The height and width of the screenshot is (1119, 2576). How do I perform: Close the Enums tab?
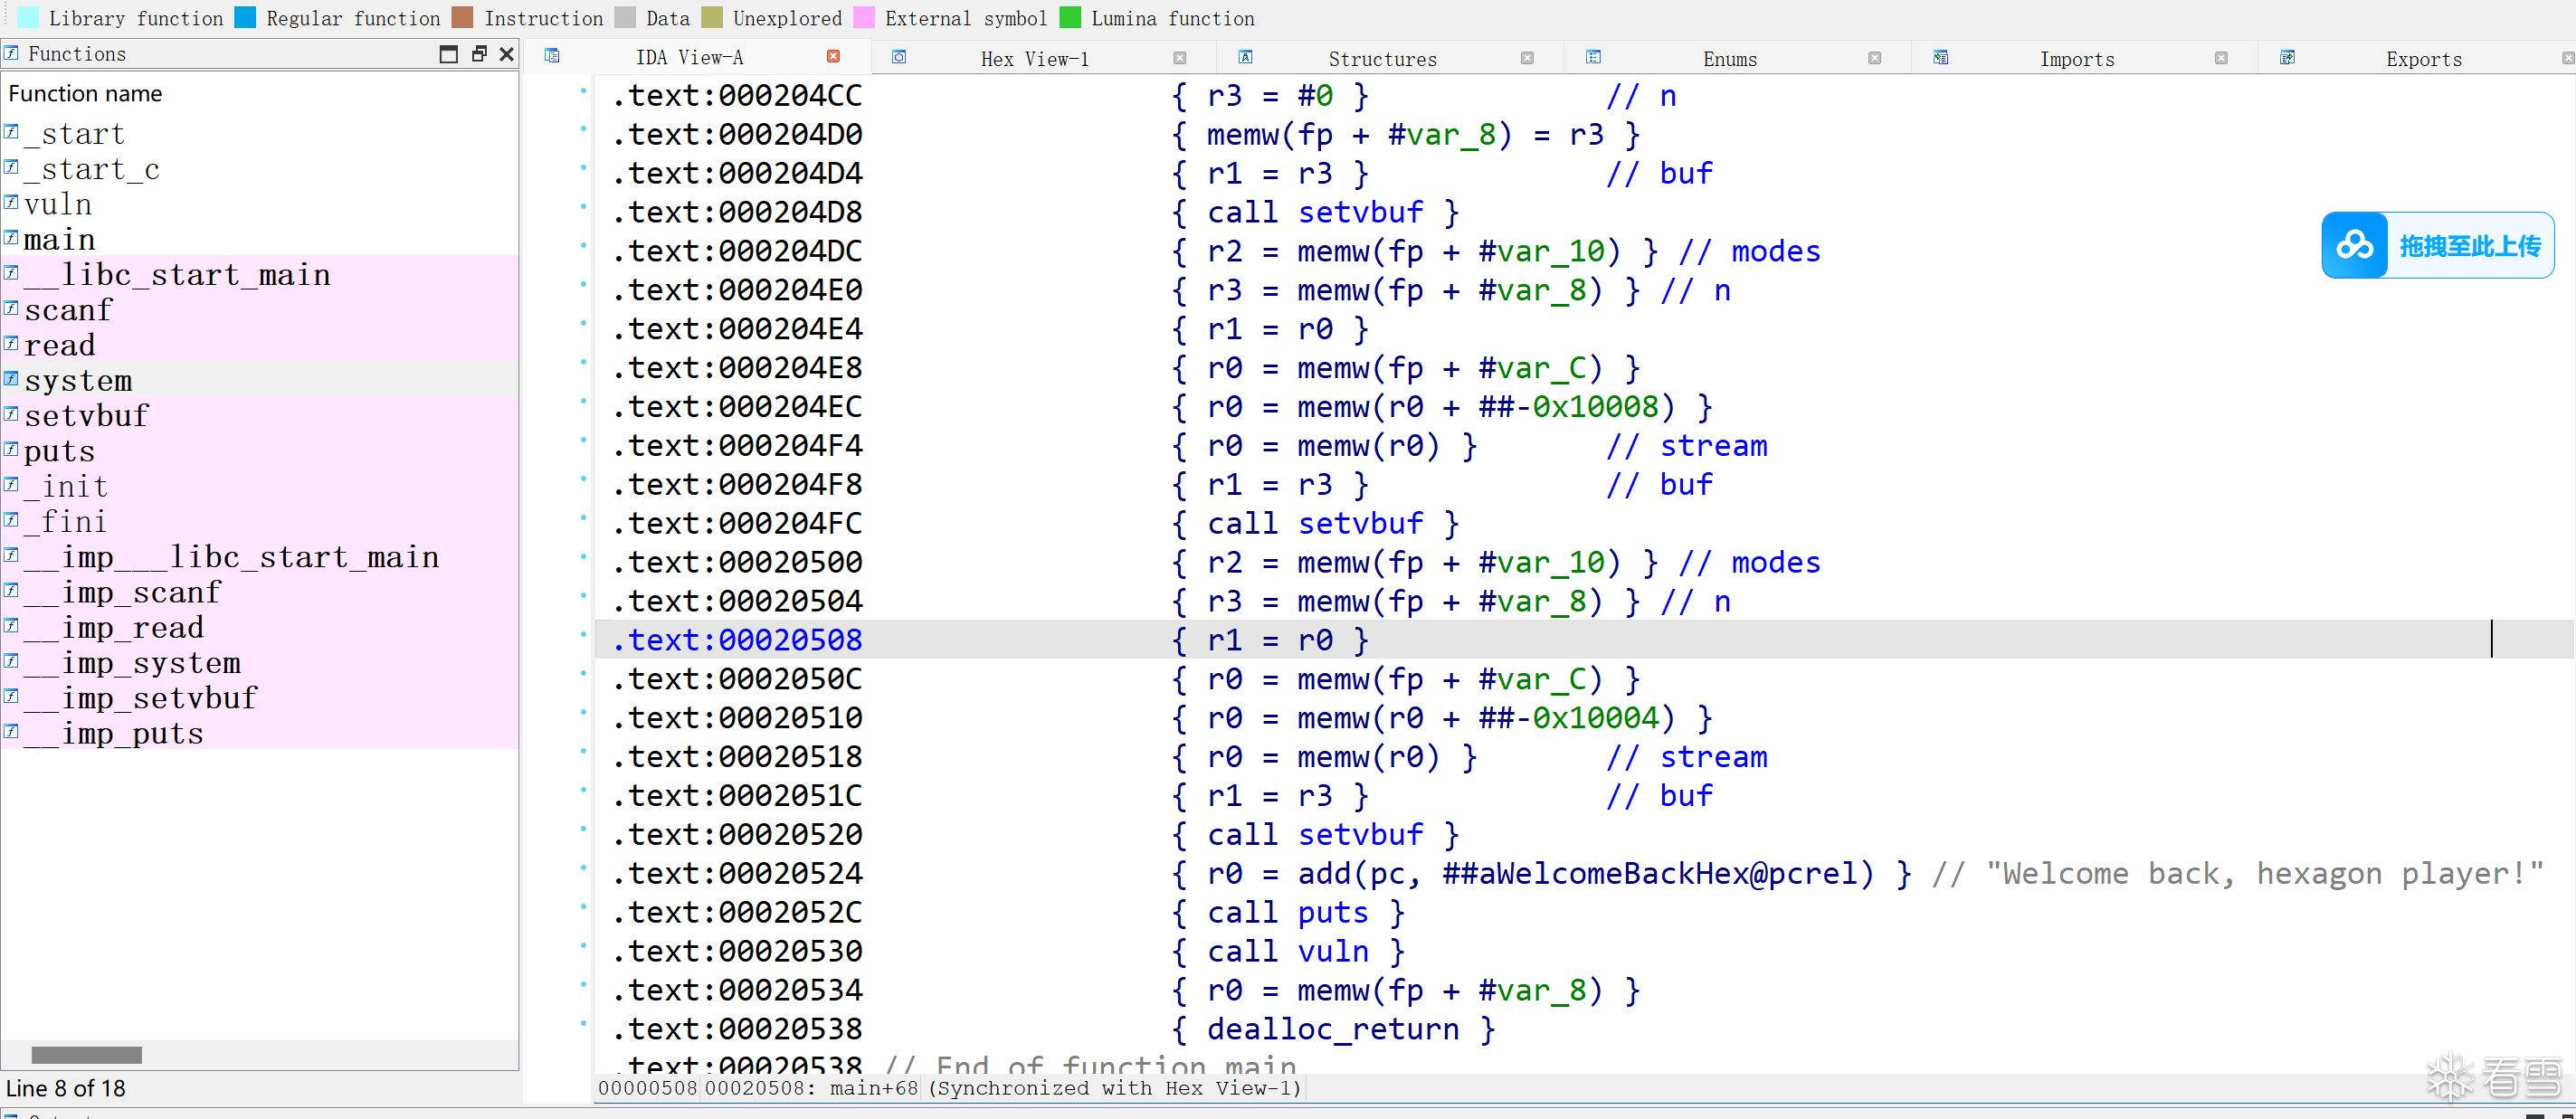coord(1874,58)
